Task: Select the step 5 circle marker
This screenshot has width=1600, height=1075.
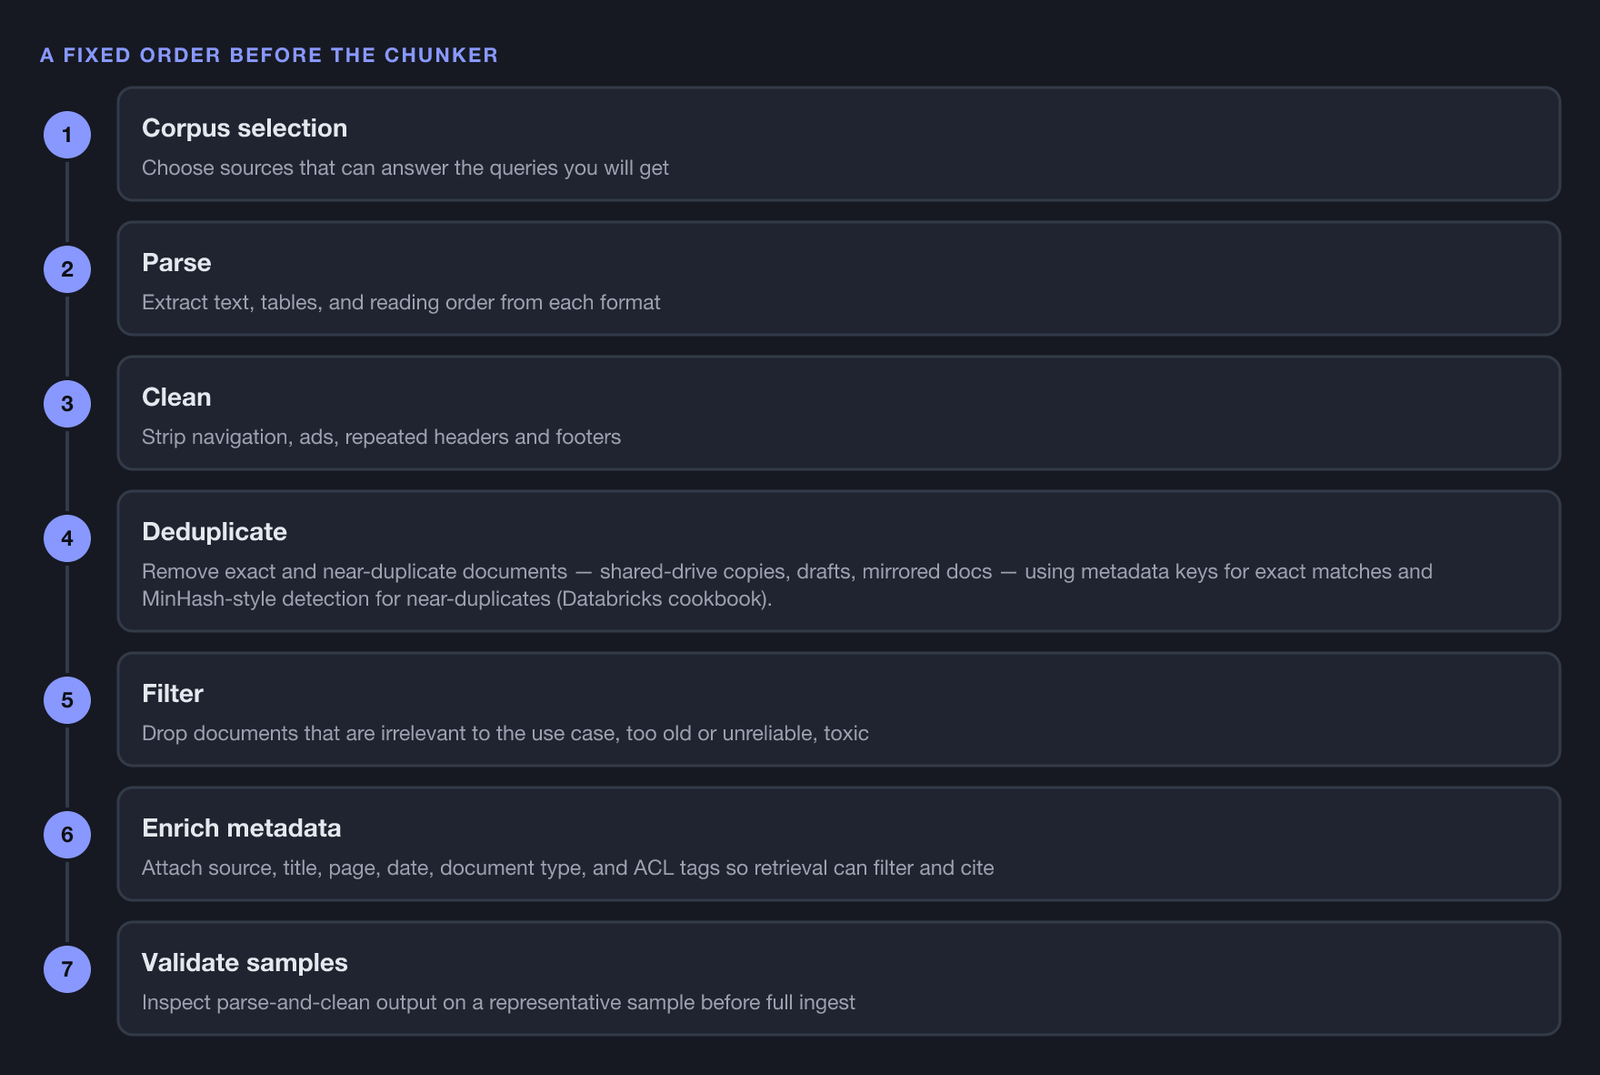Action: tap(67, 700)
